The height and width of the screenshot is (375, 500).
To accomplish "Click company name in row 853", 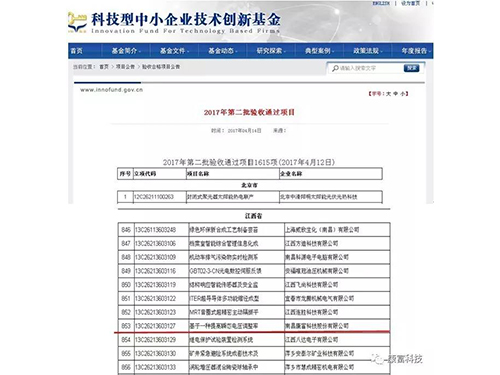I will pyautogui.click(x=317, y=326).
